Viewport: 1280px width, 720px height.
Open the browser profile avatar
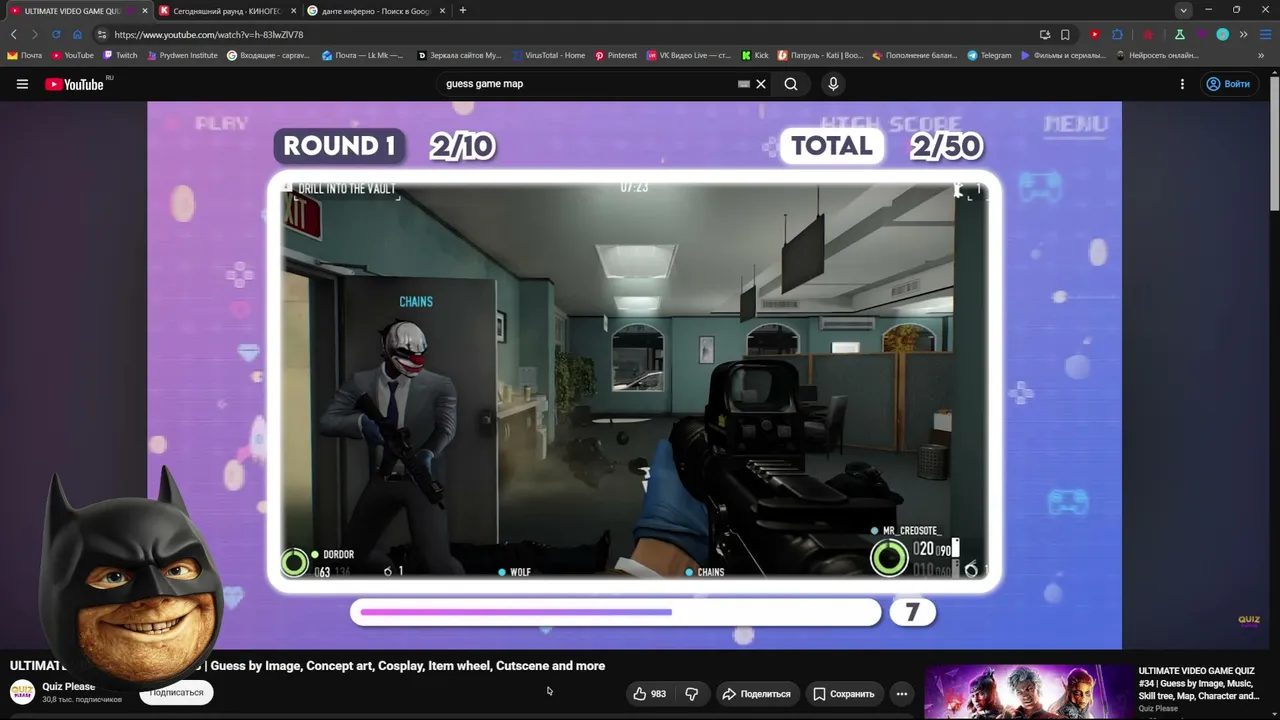click(x=1222, y=34)
